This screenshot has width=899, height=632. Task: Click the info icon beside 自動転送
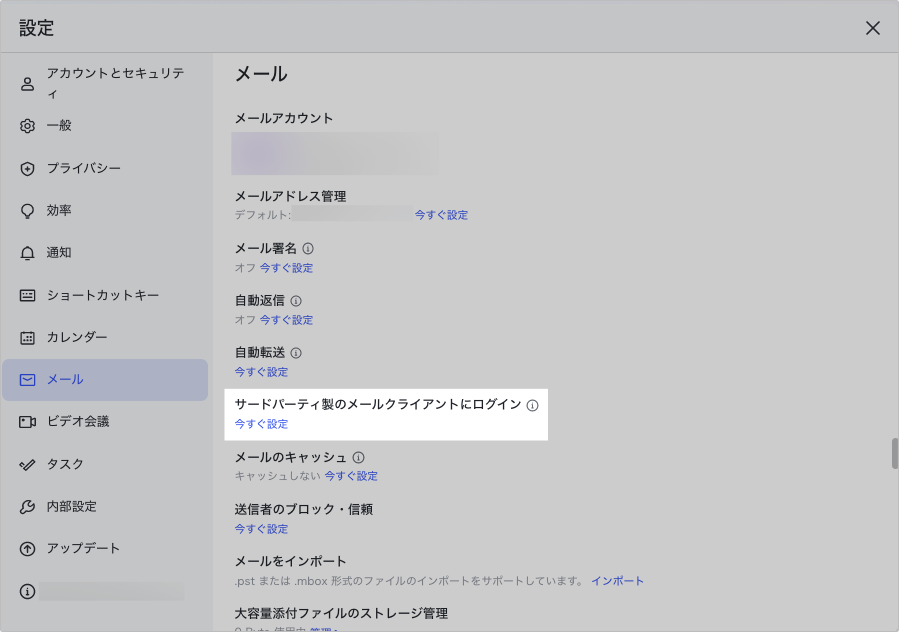click(296, 353)
